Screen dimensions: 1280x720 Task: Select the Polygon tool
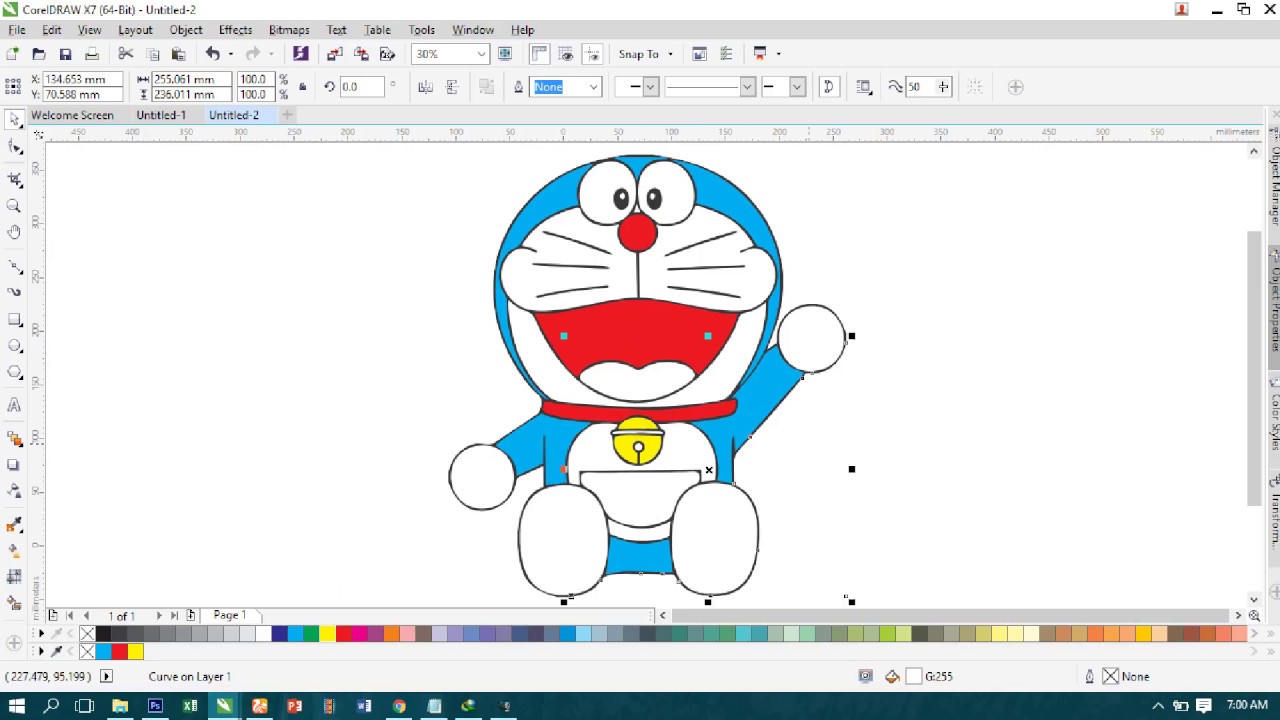point(14,372)
